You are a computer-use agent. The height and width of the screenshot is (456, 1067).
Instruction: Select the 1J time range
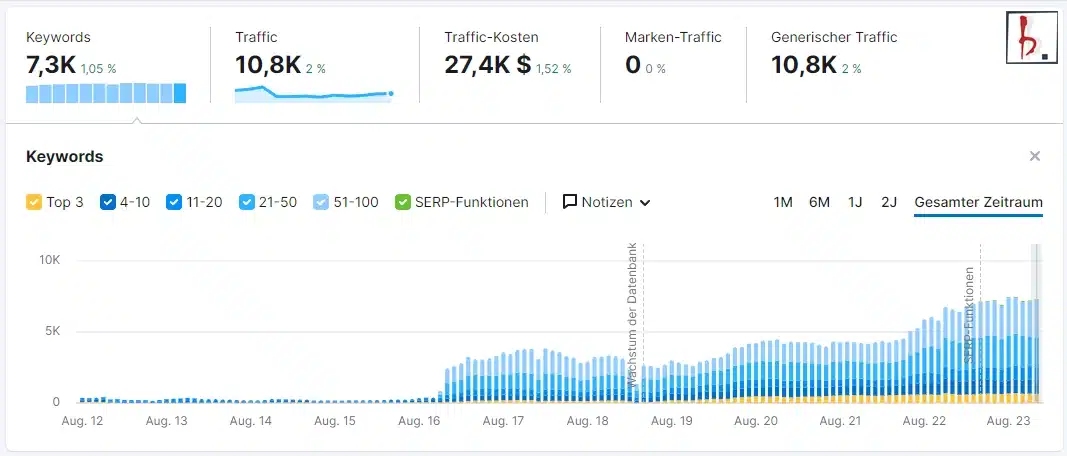855,202
